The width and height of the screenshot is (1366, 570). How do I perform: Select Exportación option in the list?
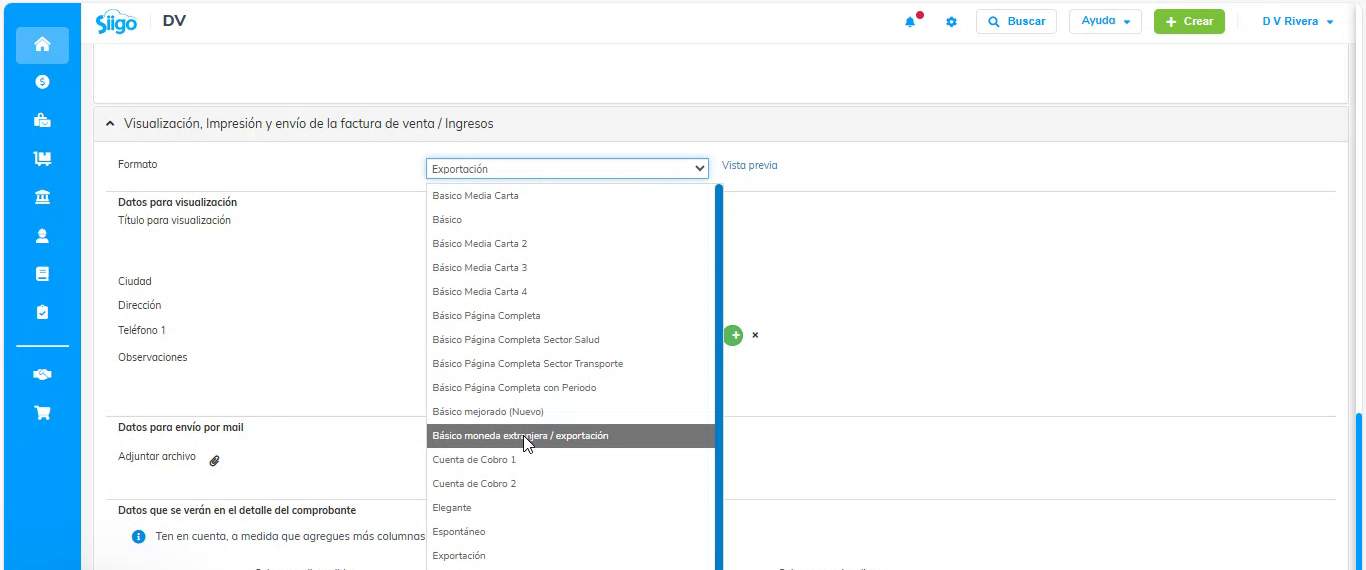pyautogui.click(x=570, y=556)
